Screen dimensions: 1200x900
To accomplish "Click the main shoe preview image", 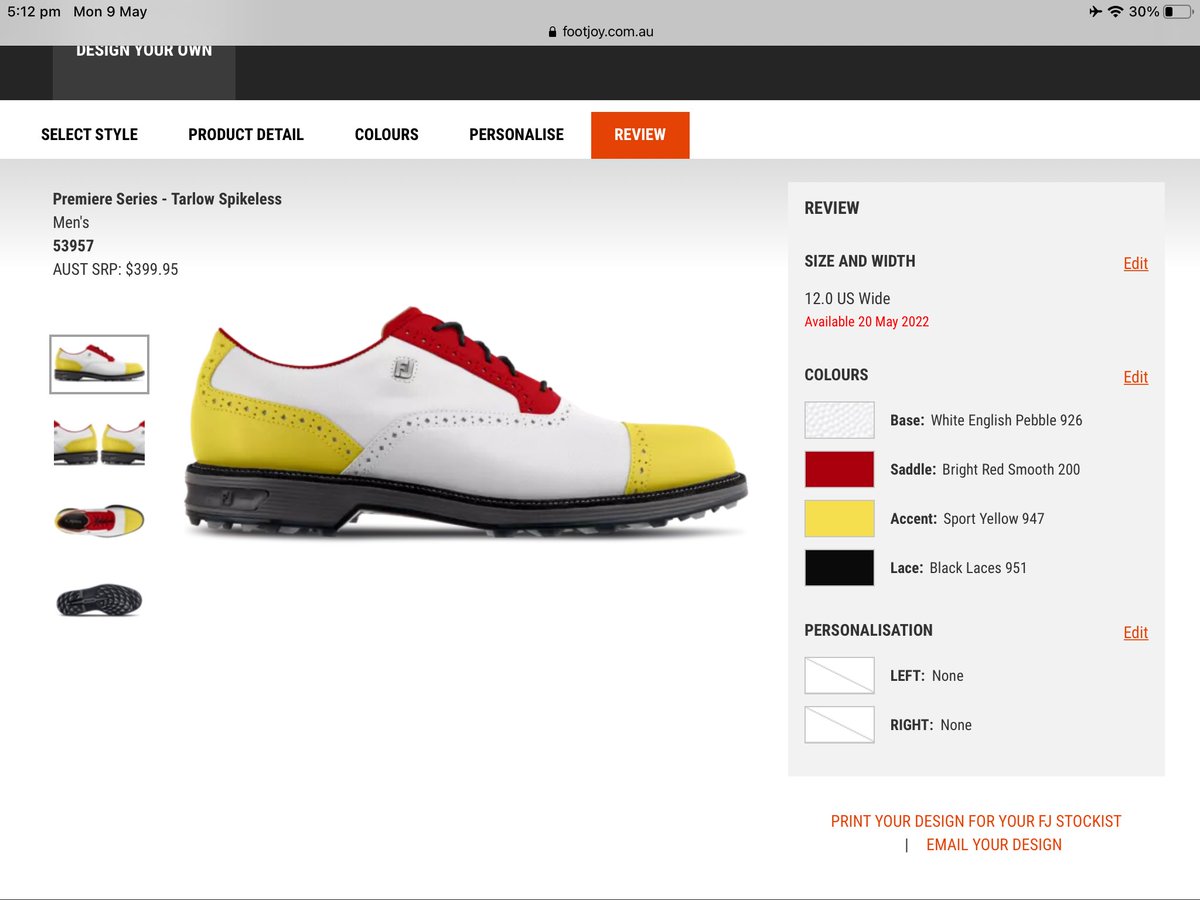I will pos(466,423).
